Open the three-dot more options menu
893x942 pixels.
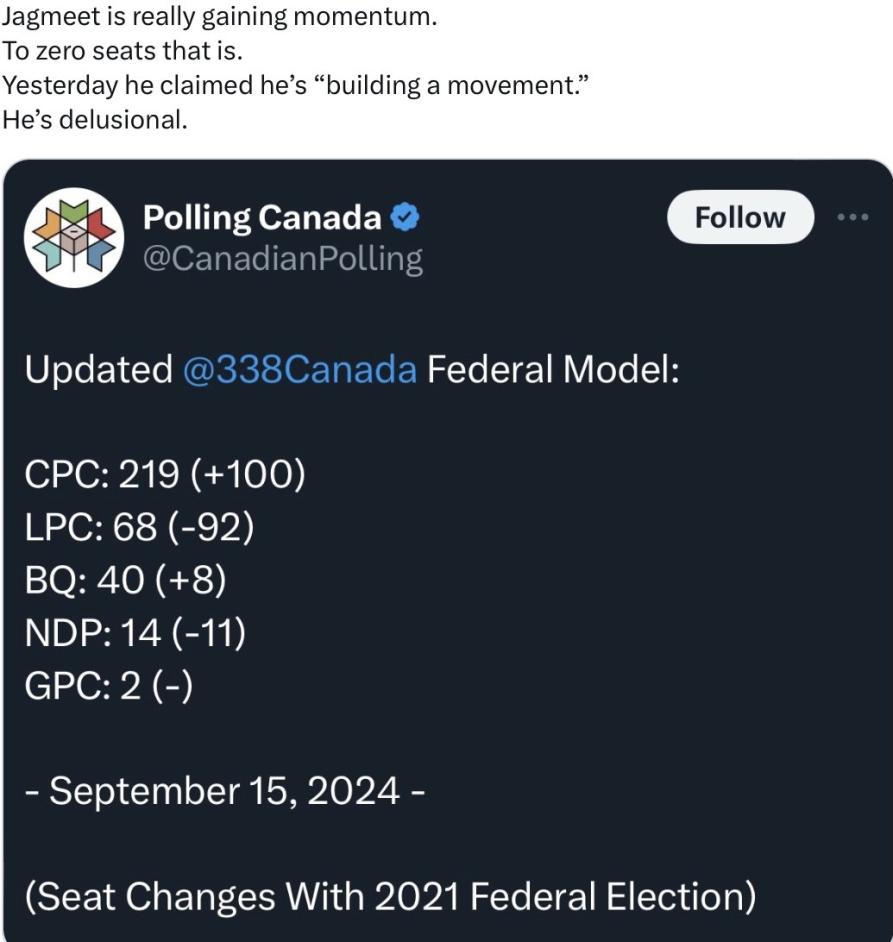pos(854,217)
